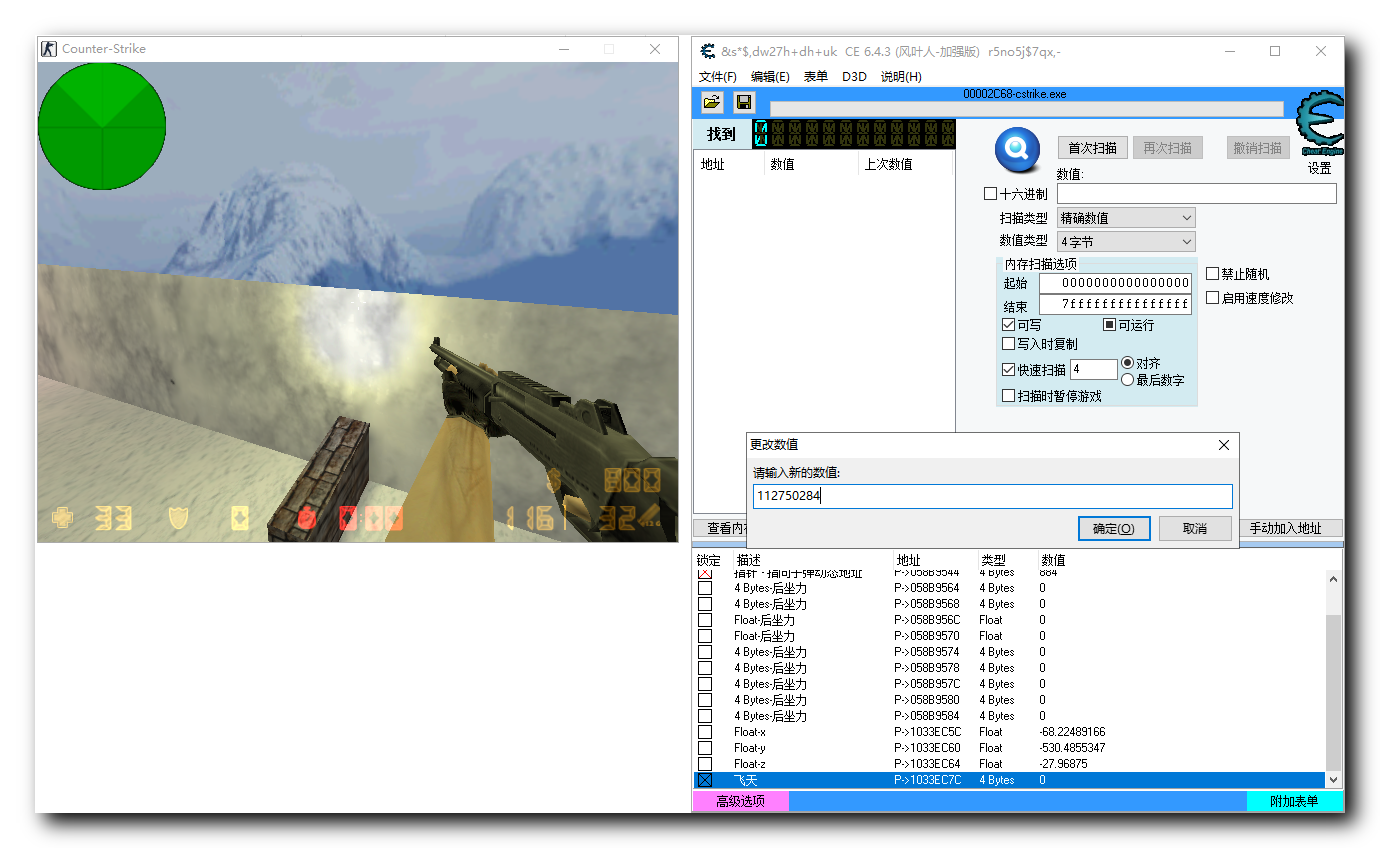The width and height of the screenshot is (1380, 848).
Task: Select the 对齐 radio button
Action: [1128, 363]
